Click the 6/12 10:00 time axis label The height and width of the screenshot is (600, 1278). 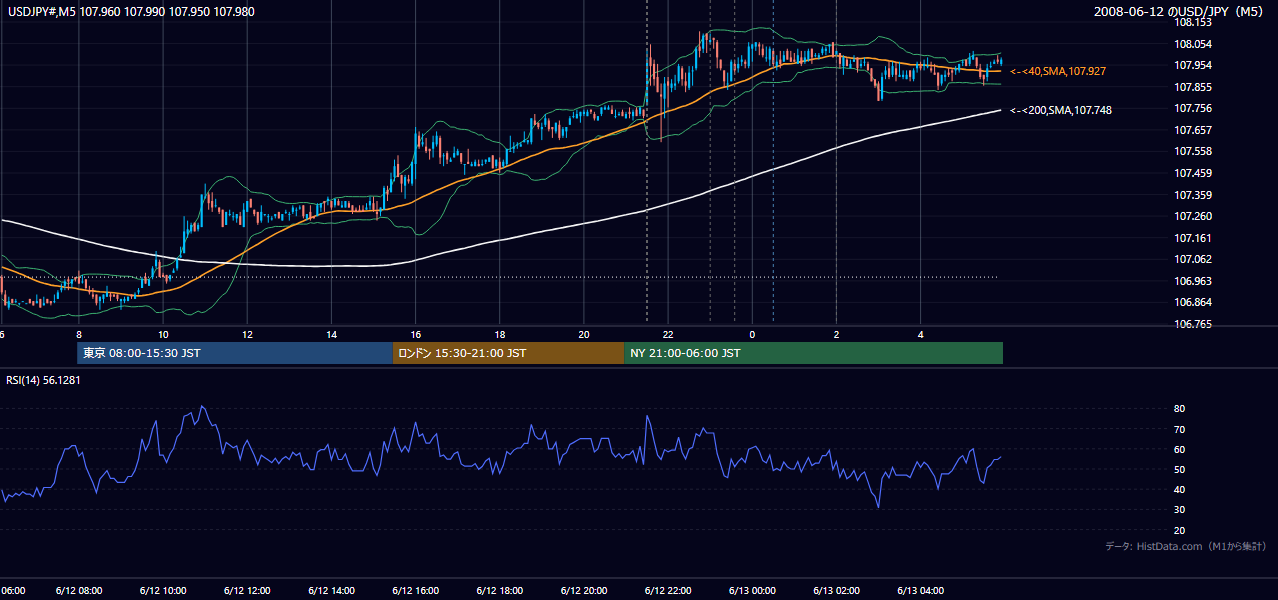[161, 591]
